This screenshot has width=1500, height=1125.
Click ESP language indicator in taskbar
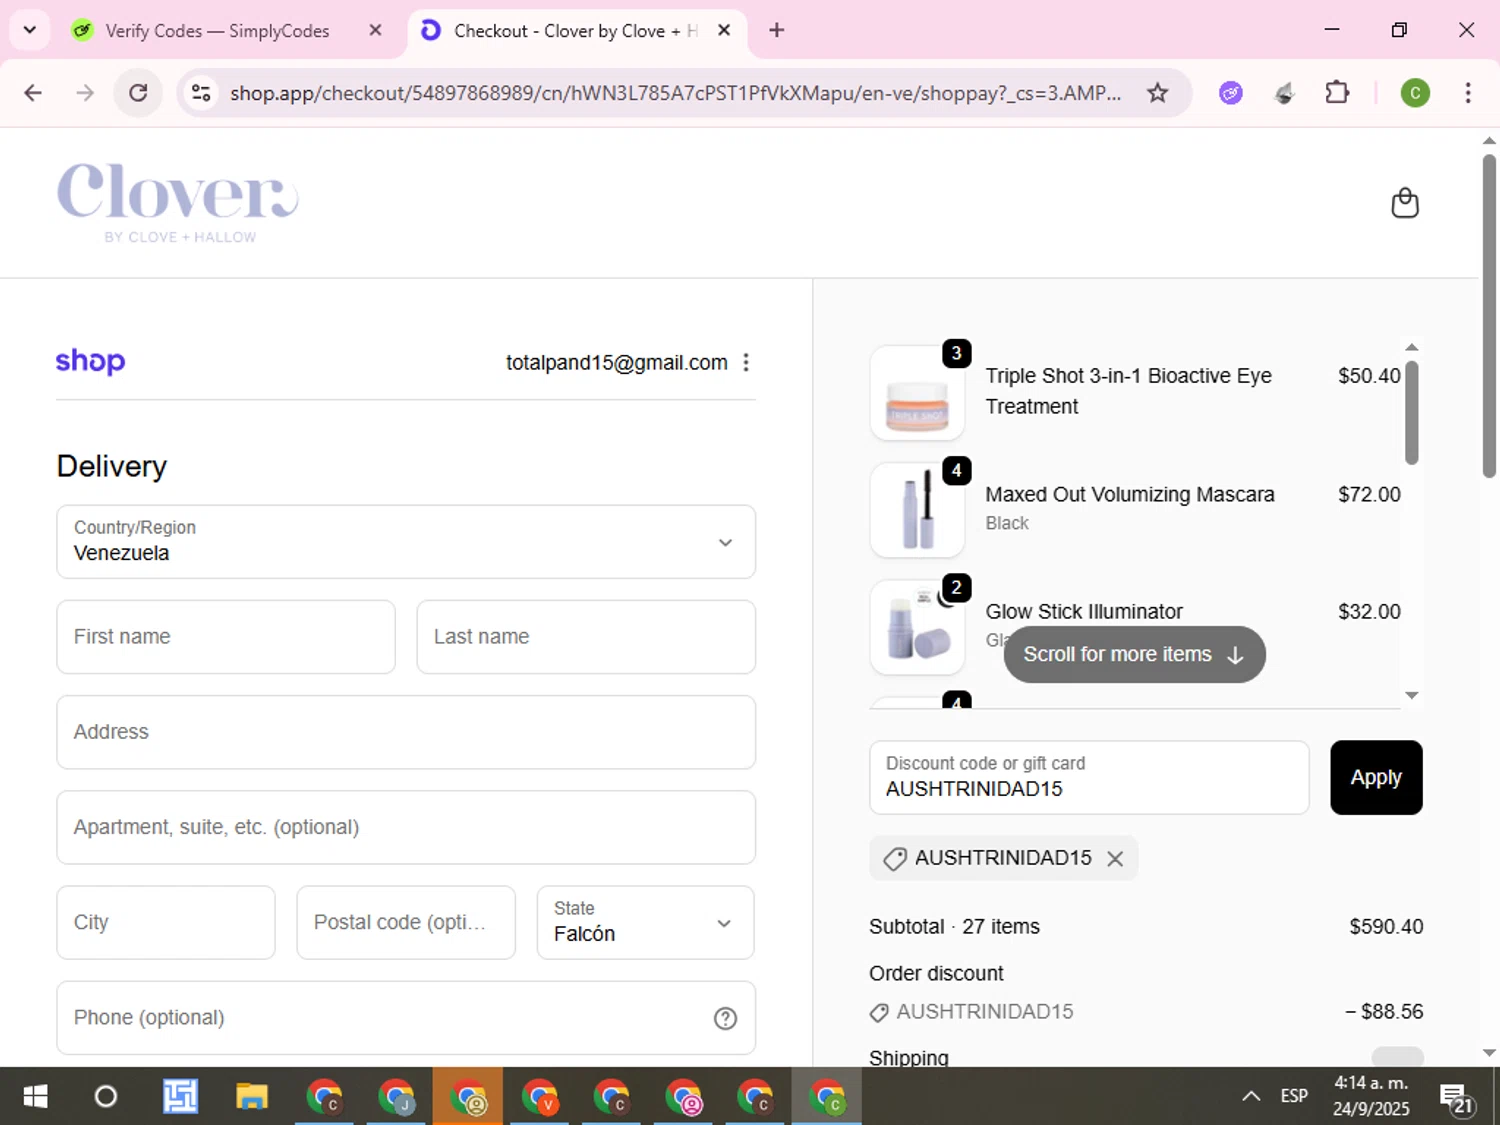click(x=1294, y=1096)
